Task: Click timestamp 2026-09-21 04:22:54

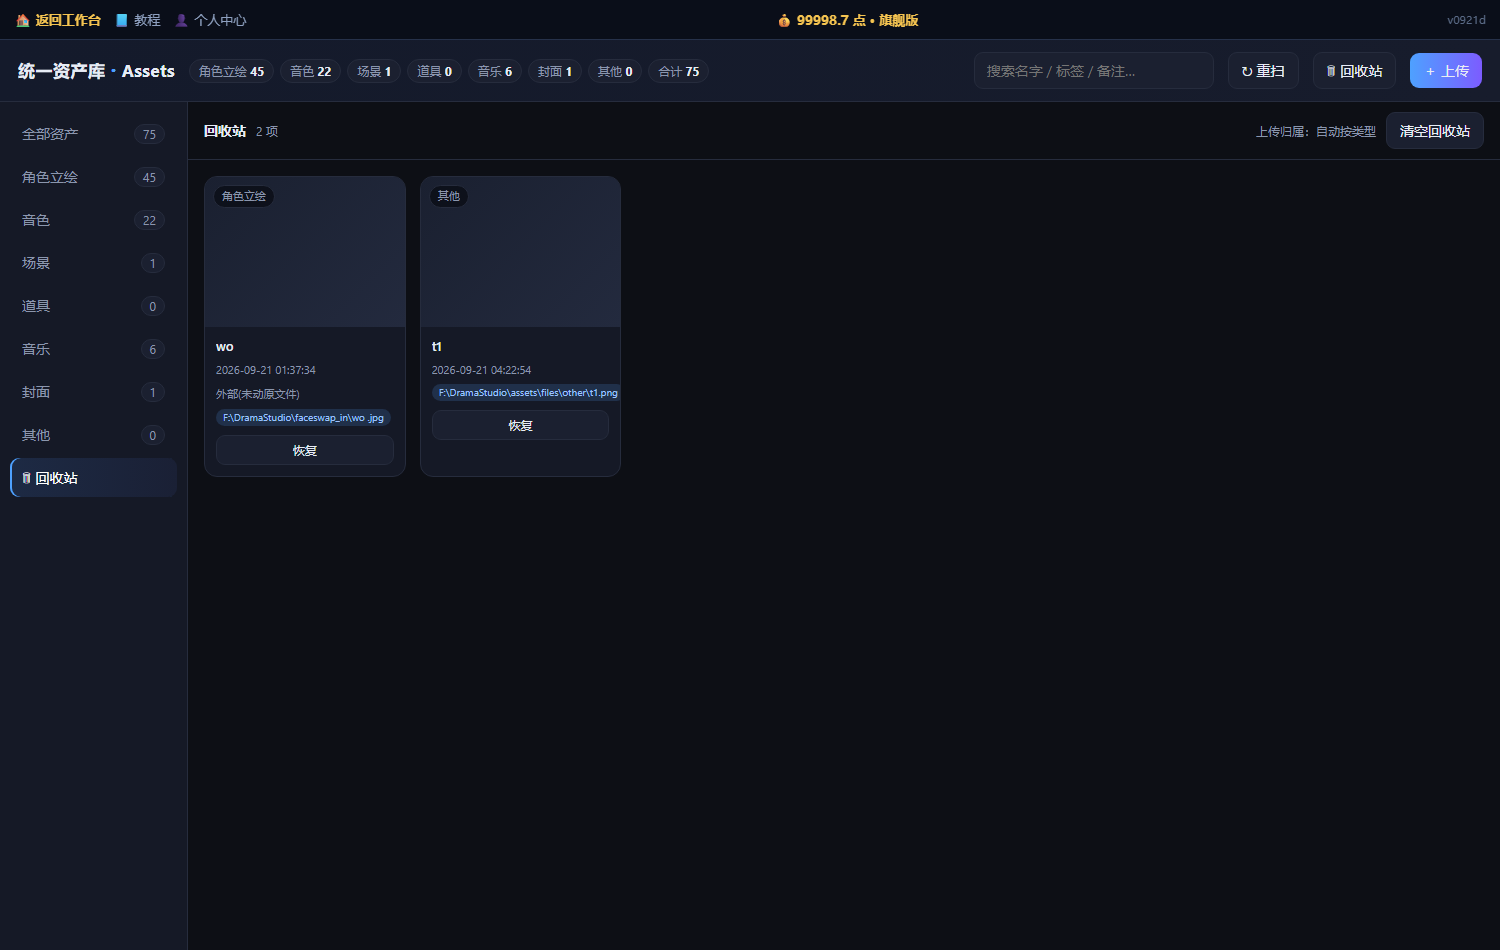Action: [481, 370]
